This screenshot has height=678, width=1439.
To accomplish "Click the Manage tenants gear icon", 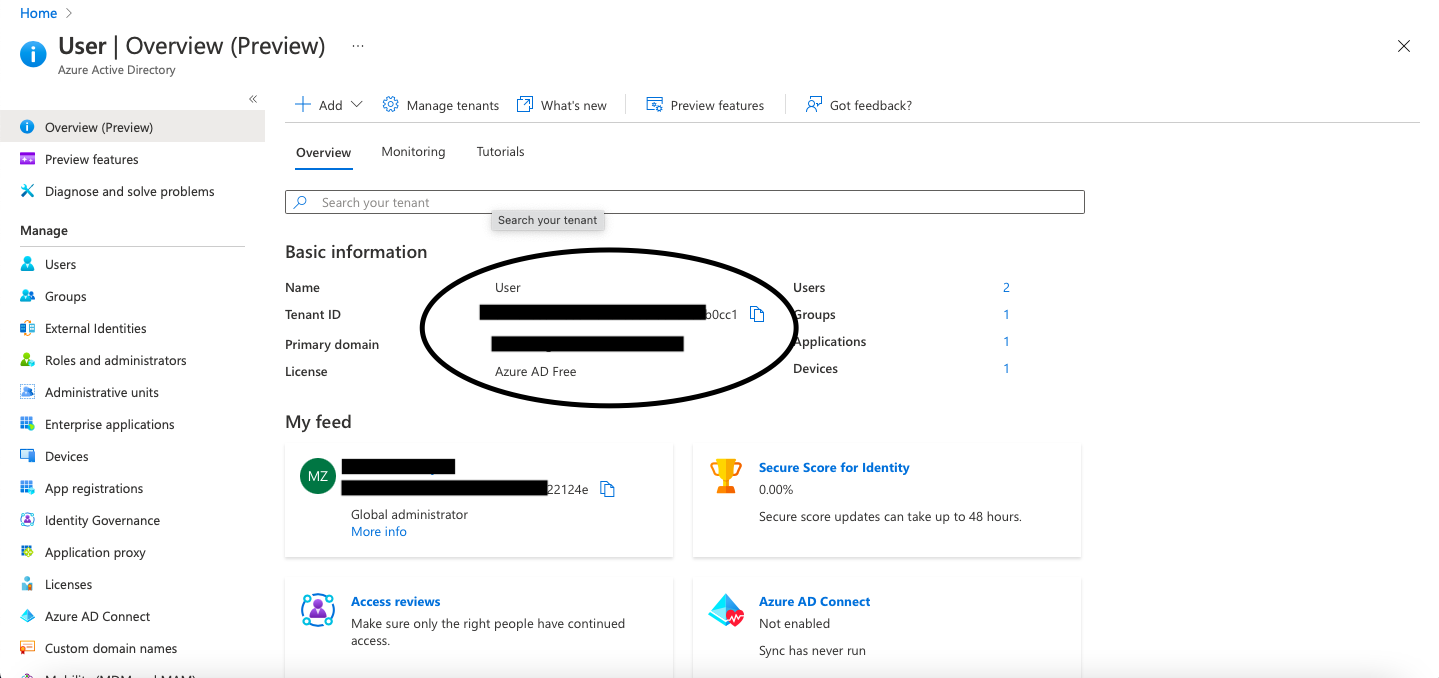I will coord(391,105).
